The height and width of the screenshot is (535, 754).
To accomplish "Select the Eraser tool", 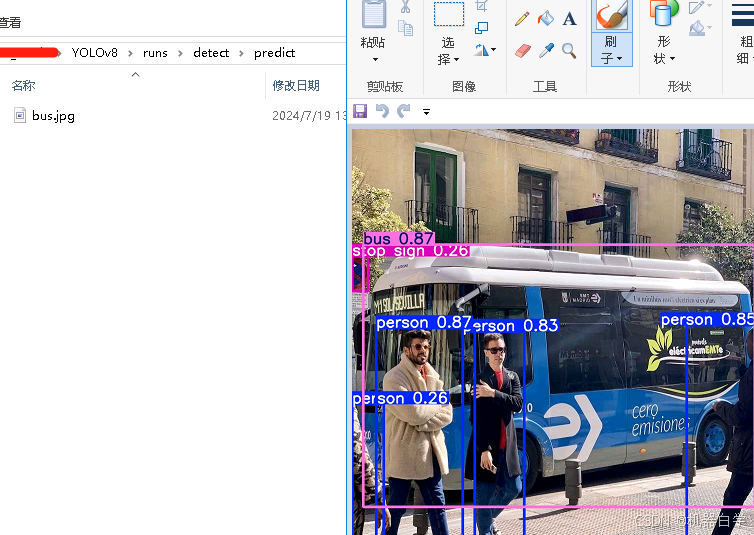I will click(x=522, y=50).
